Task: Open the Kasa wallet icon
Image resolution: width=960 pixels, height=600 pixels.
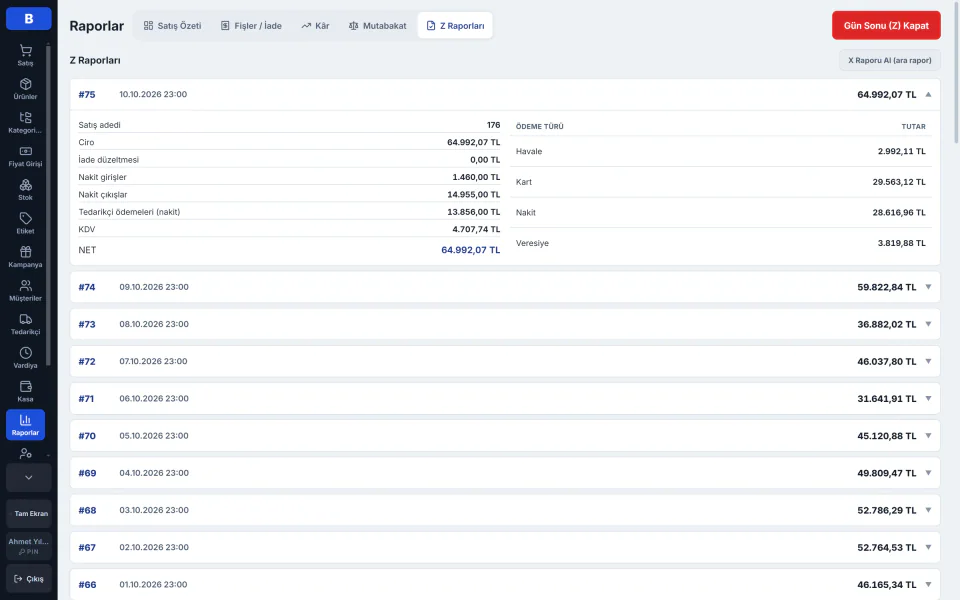Action: click(x=25, y=387)
